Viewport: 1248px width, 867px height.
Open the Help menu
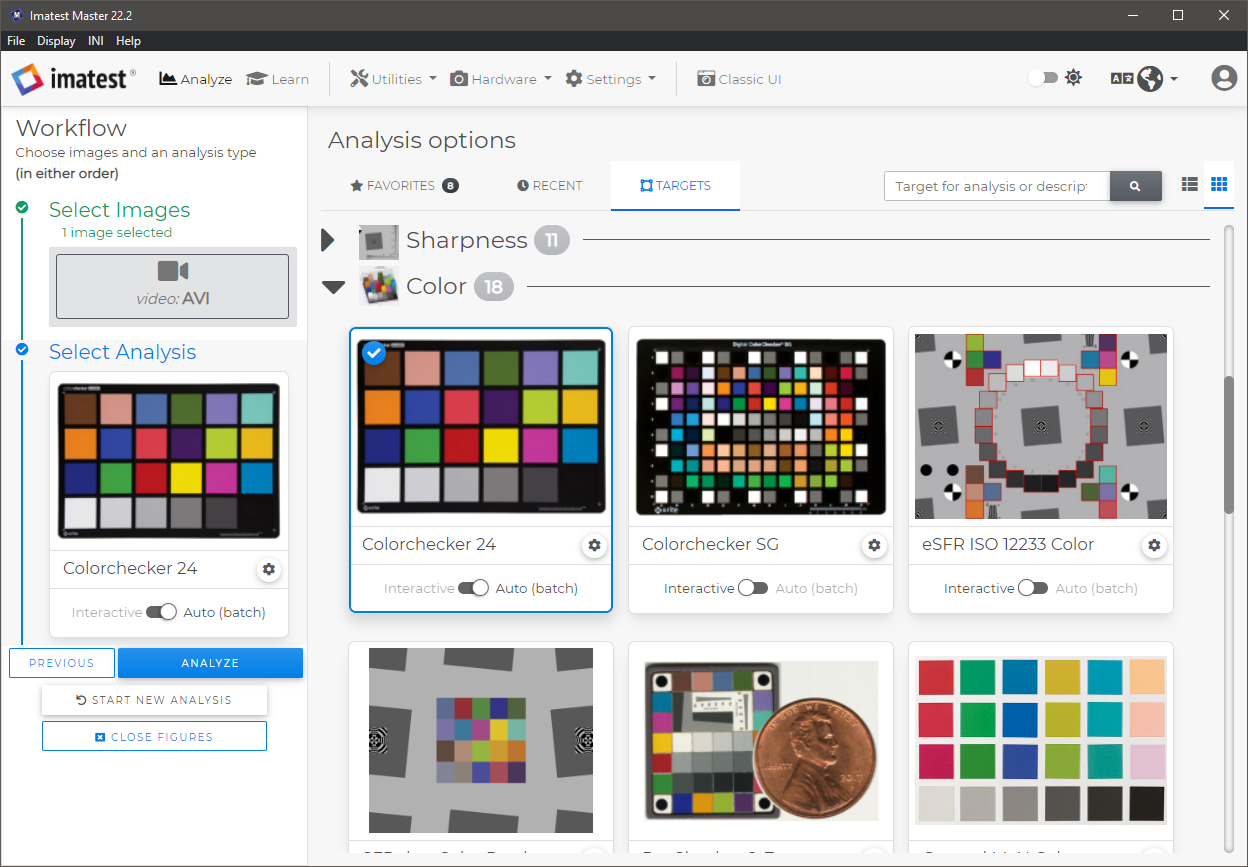(x=128, y=41)
